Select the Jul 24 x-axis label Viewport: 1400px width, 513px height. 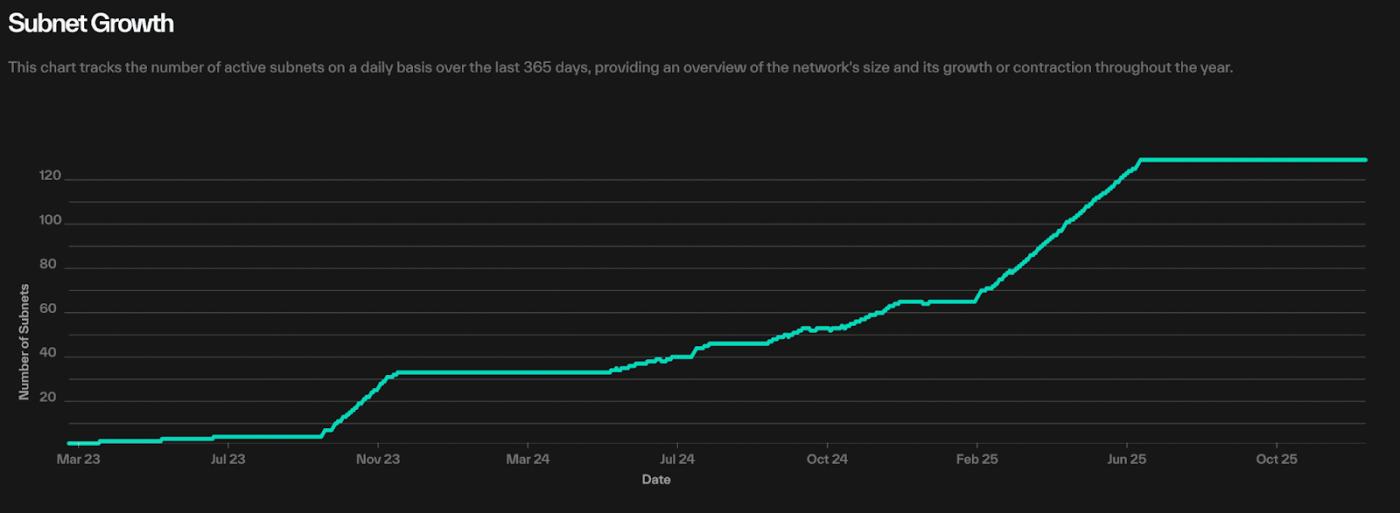tap(677, 459)
